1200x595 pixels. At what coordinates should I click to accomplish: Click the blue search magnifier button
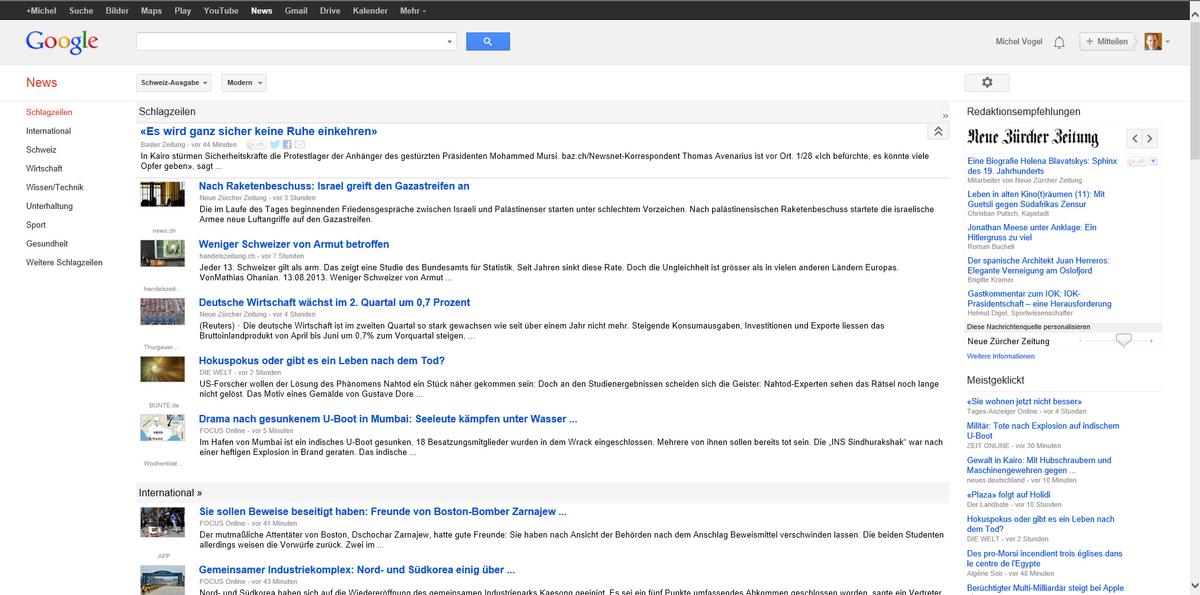tap(488, 41)
